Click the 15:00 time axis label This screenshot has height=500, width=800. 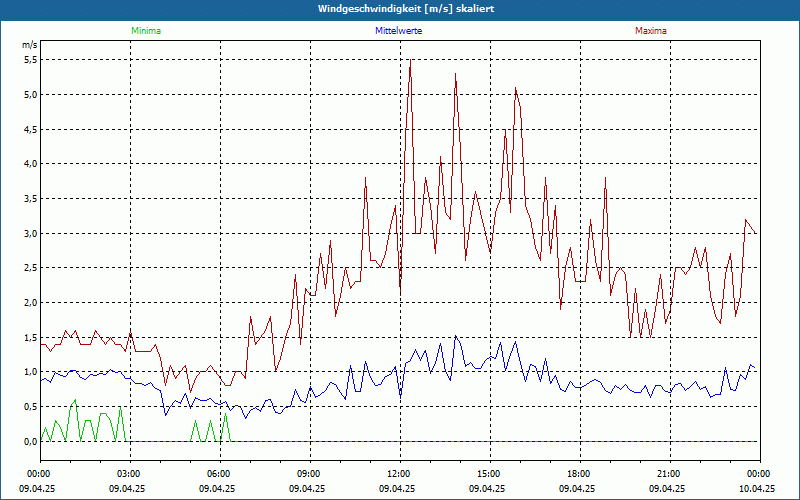click(x=489, y=474)
